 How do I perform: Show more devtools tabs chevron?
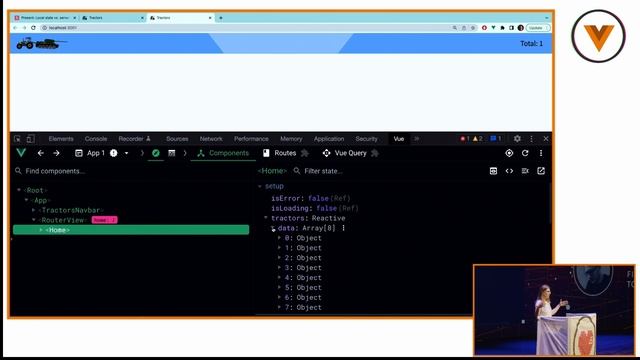(x=416, y=139)
